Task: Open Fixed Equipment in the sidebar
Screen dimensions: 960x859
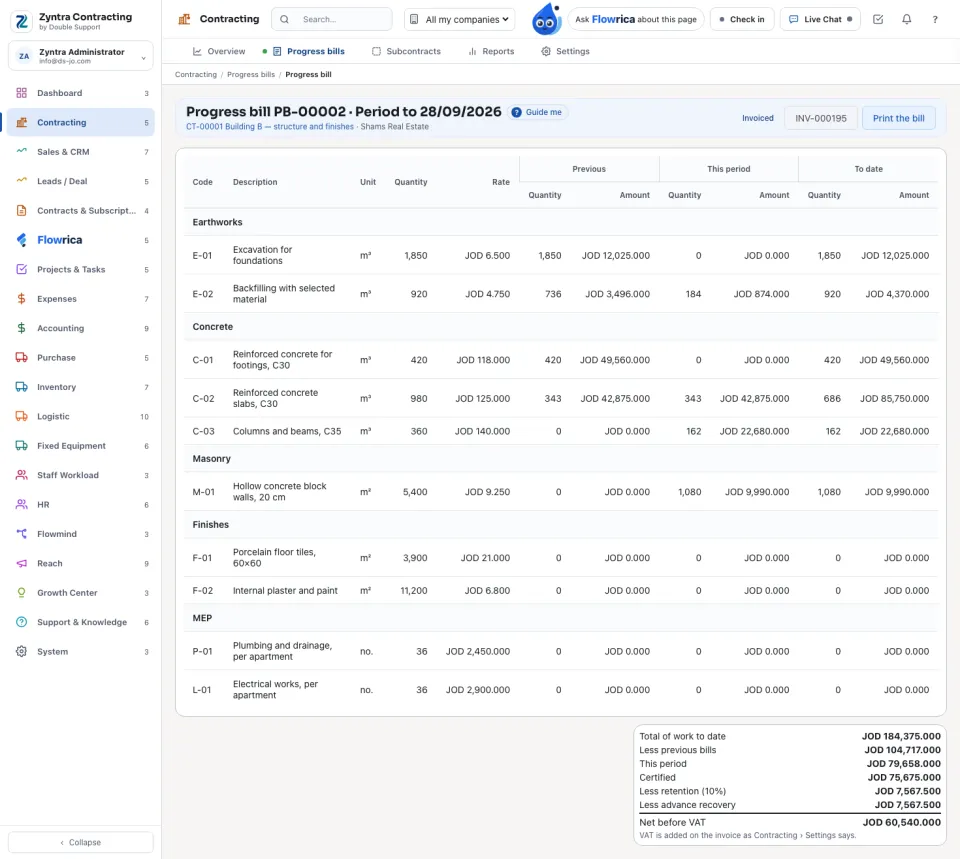Action: click(81, 446)
